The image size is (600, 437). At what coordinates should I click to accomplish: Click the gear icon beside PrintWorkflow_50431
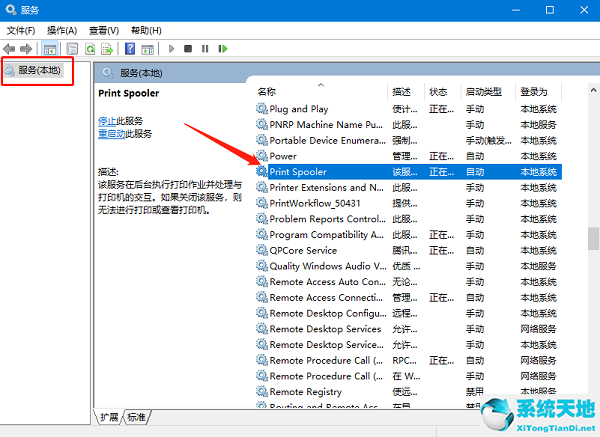coord(262,203)
